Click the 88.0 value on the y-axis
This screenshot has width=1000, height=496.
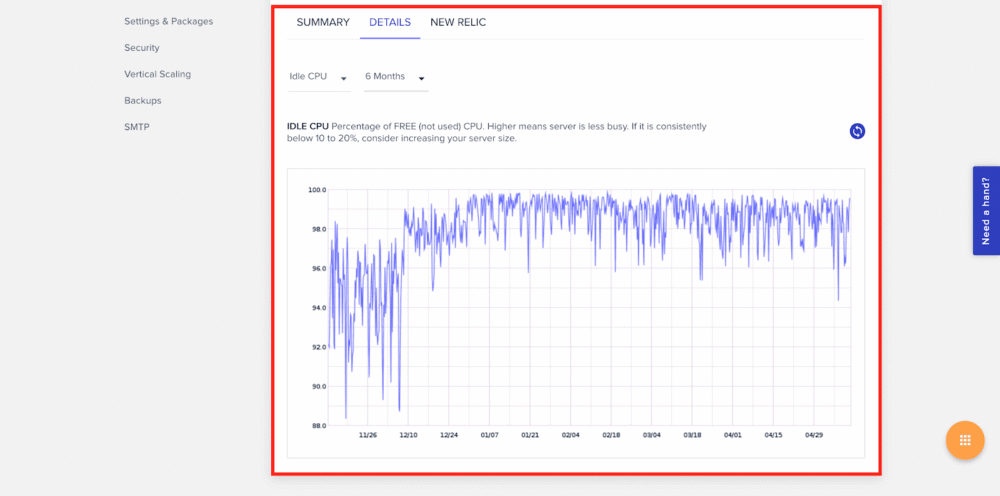[x=317, y=426]
